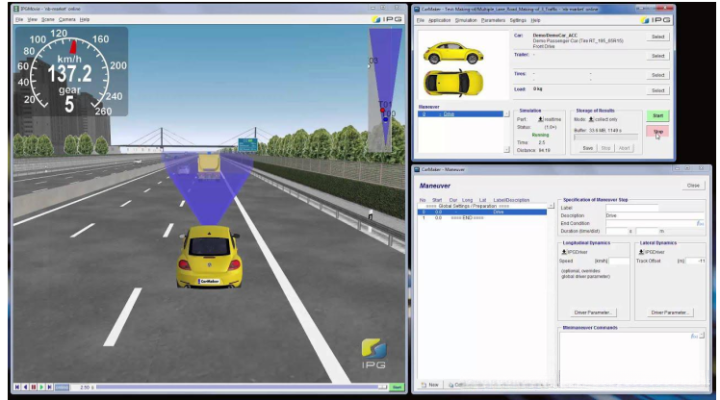Open the Settings menu in CarMaker
Viewport: 720px width, 400px height.
[518, 20]
